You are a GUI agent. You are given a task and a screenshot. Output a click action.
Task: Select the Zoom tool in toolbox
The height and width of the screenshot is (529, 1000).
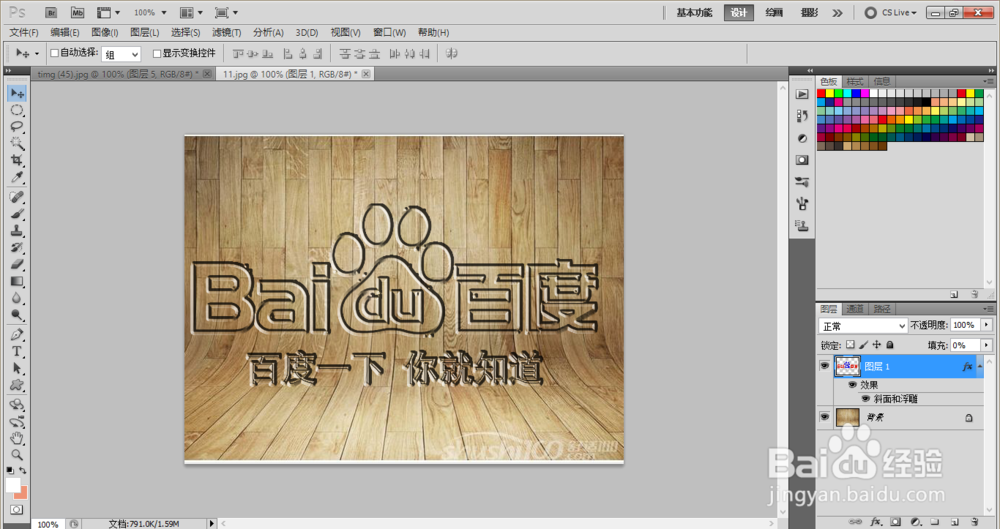click(x=17, y=454)
